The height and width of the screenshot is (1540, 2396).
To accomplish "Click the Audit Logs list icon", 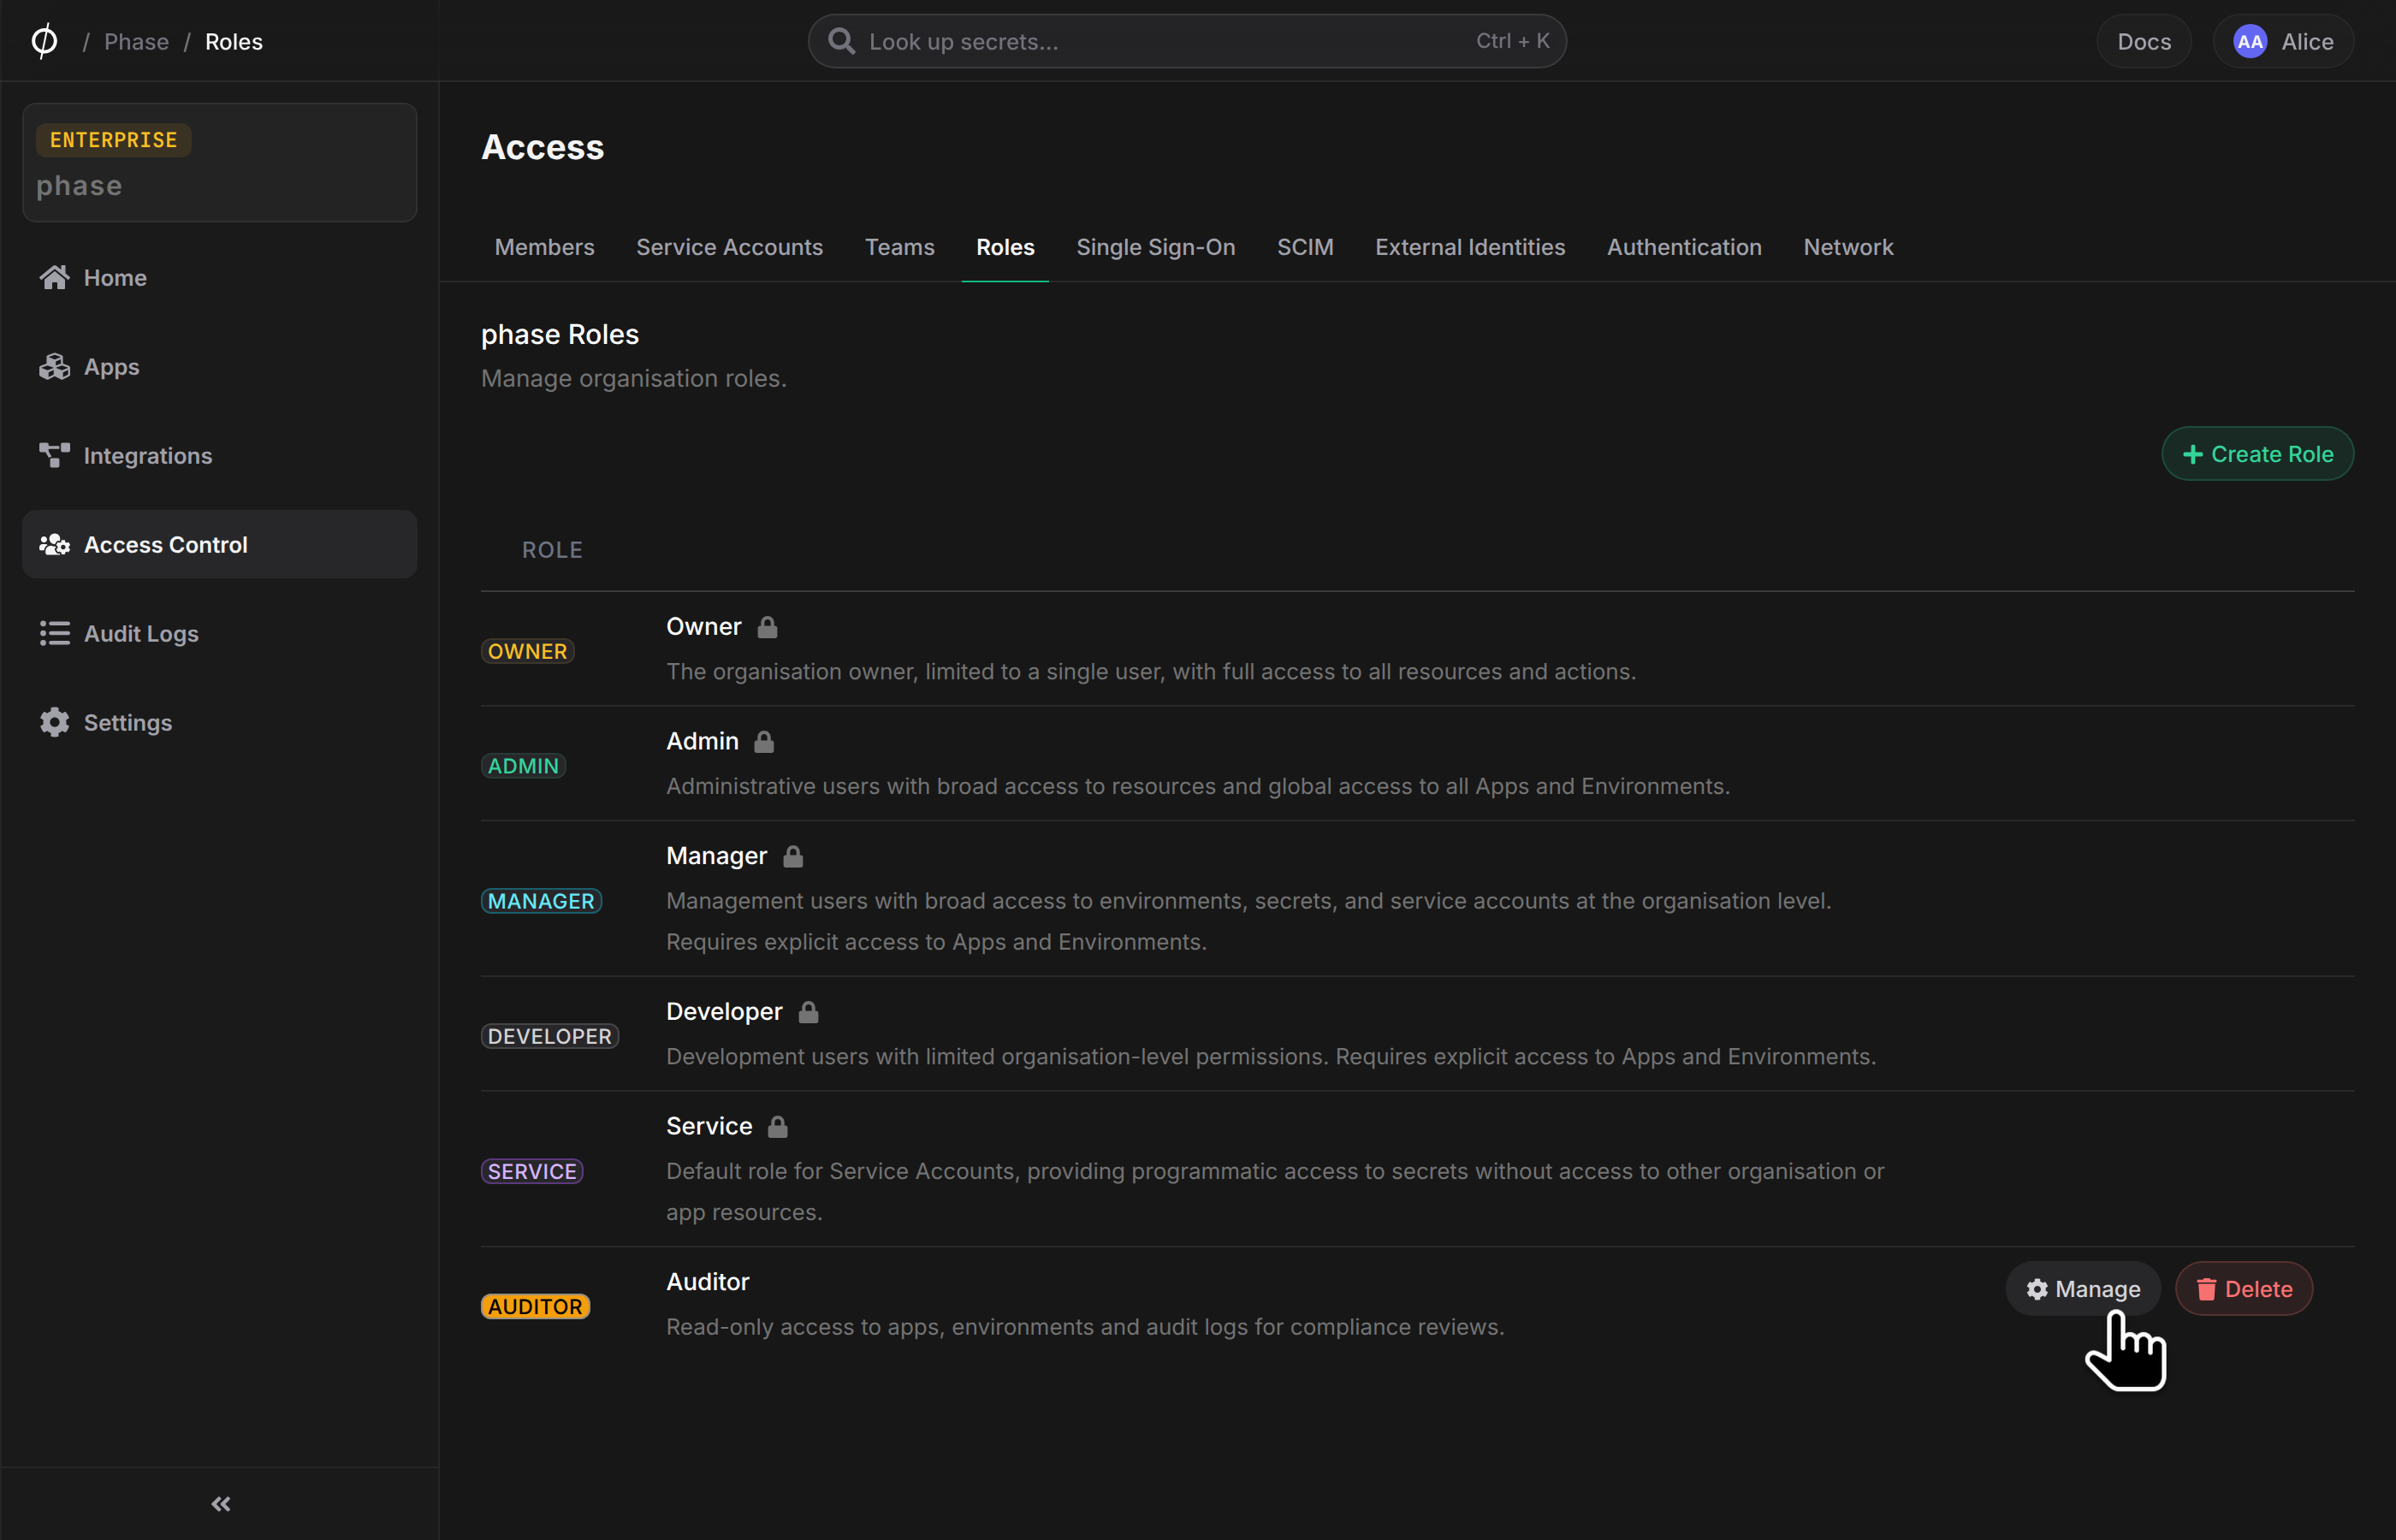I will click(55, 633).
